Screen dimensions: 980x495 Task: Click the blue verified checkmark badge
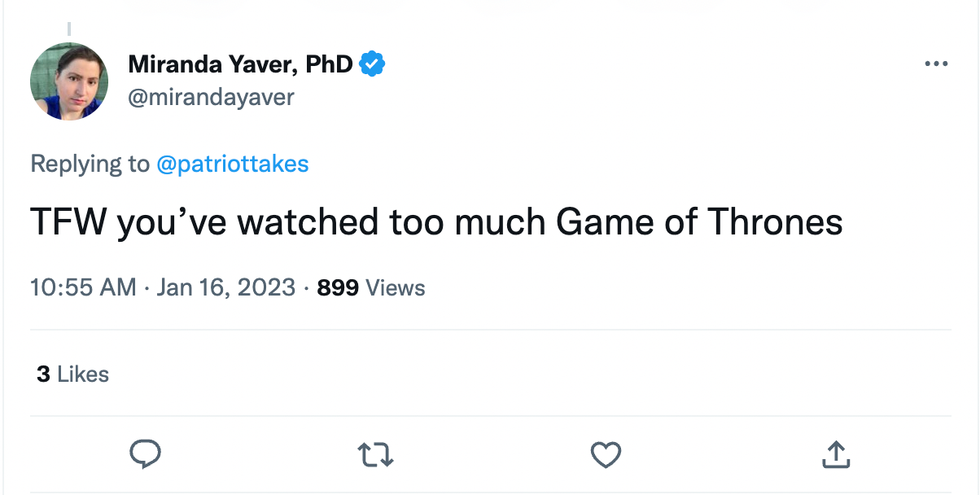coord(373,65)
